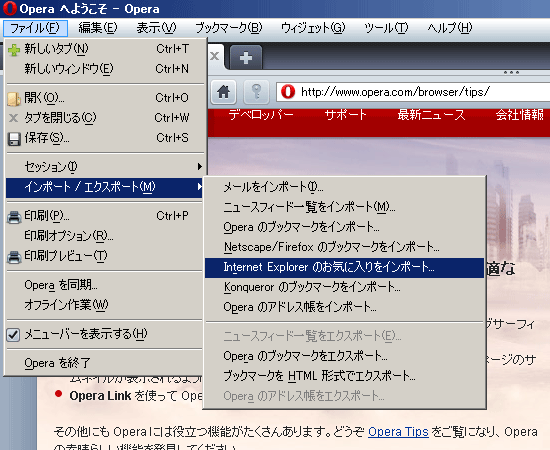Viewport: 550px width, 450px height.
Task: Click the green plus 新しいタブ icon
Action: [x=14, y=50]
